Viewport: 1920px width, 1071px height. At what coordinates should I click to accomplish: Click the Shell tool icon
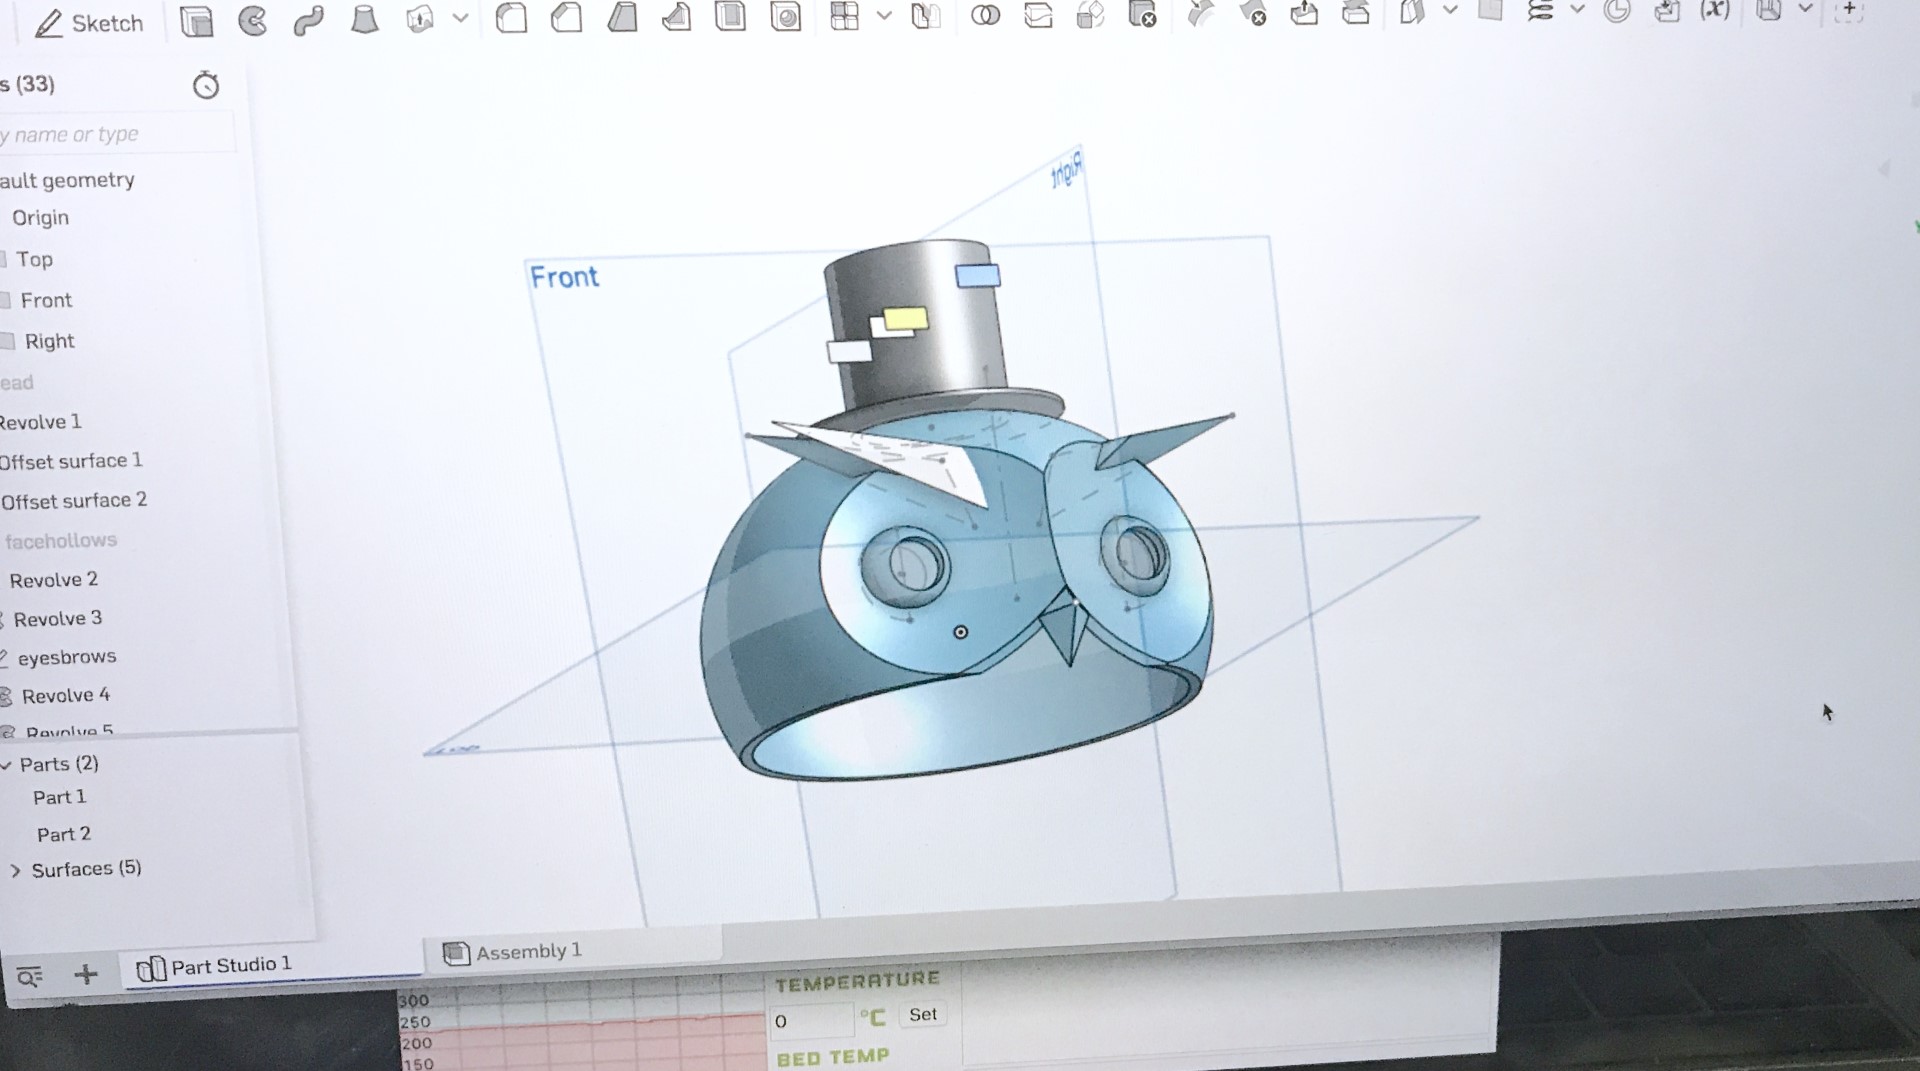click(x=731, y=17)
